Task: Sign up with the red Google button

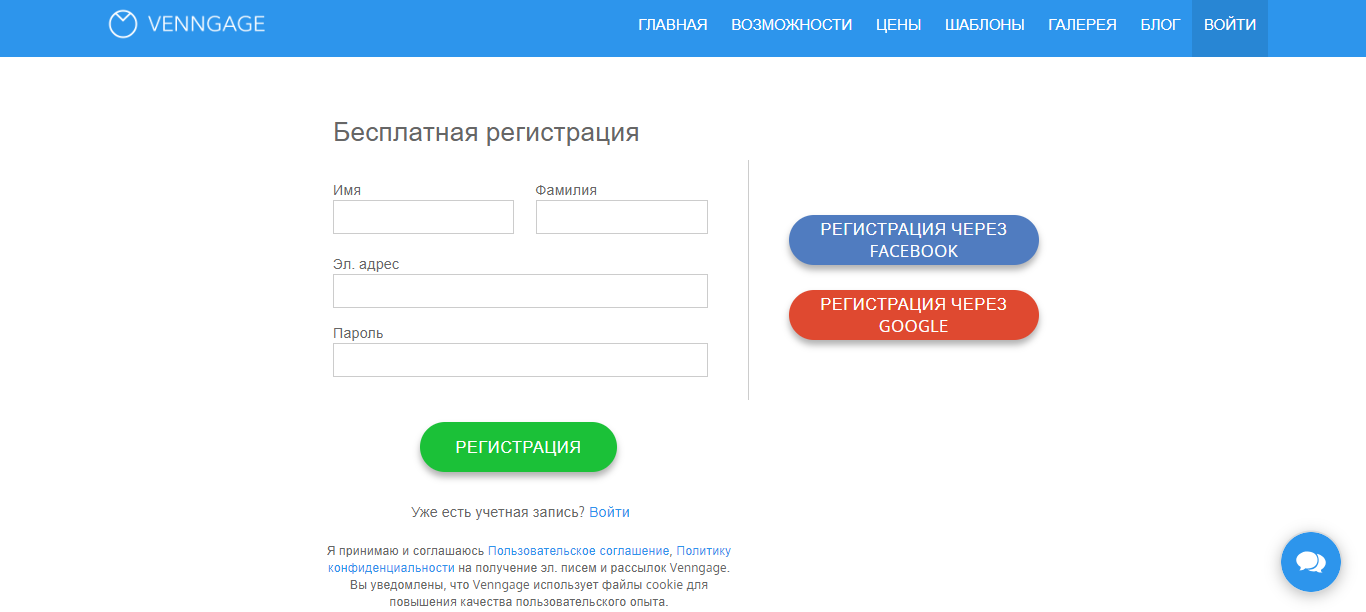Action: (x=913, y=315)
